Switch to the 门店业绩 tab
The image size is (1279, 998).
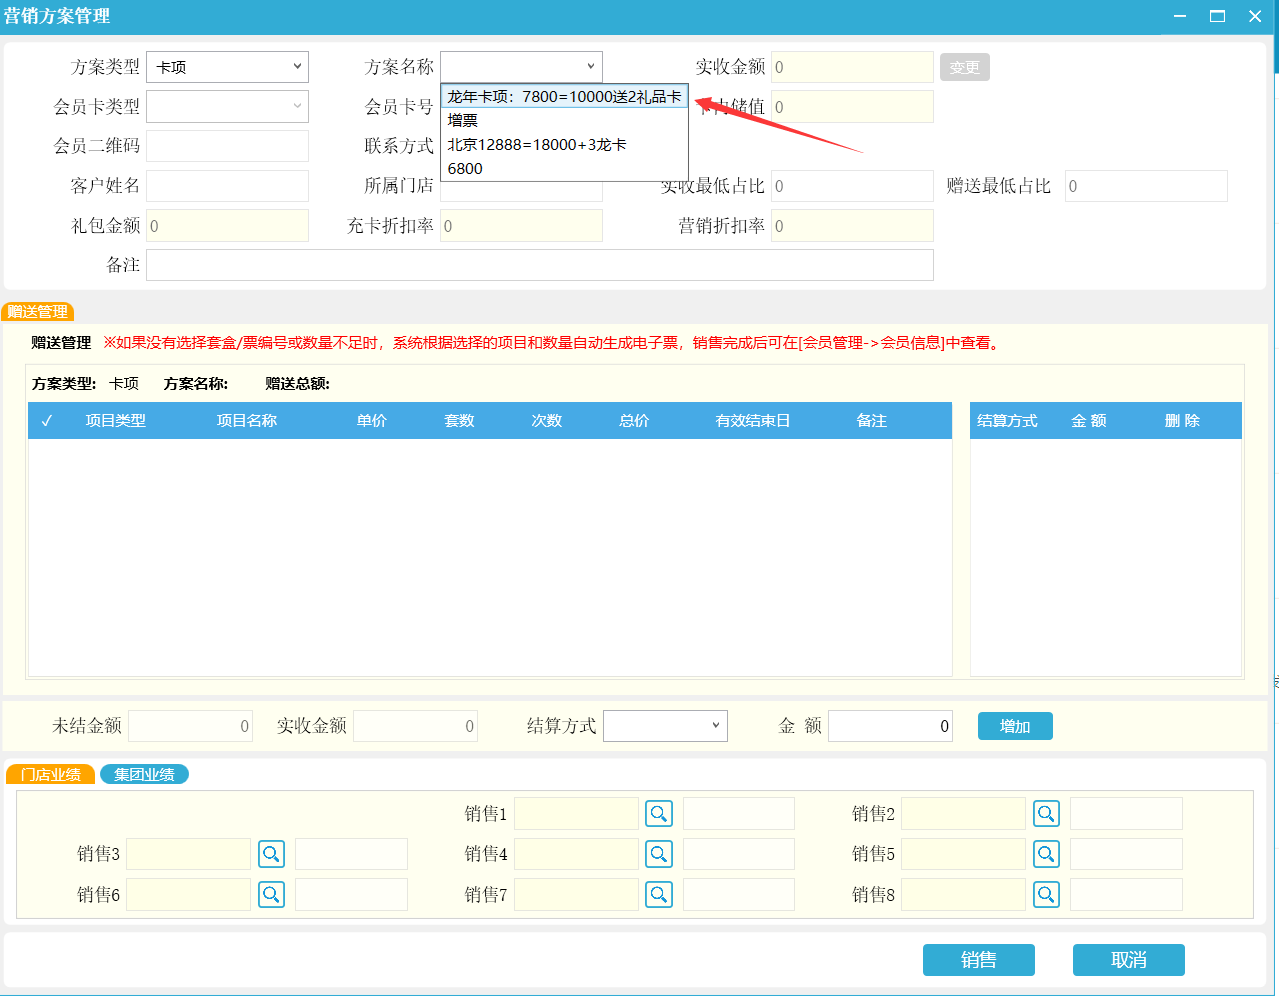51,775
